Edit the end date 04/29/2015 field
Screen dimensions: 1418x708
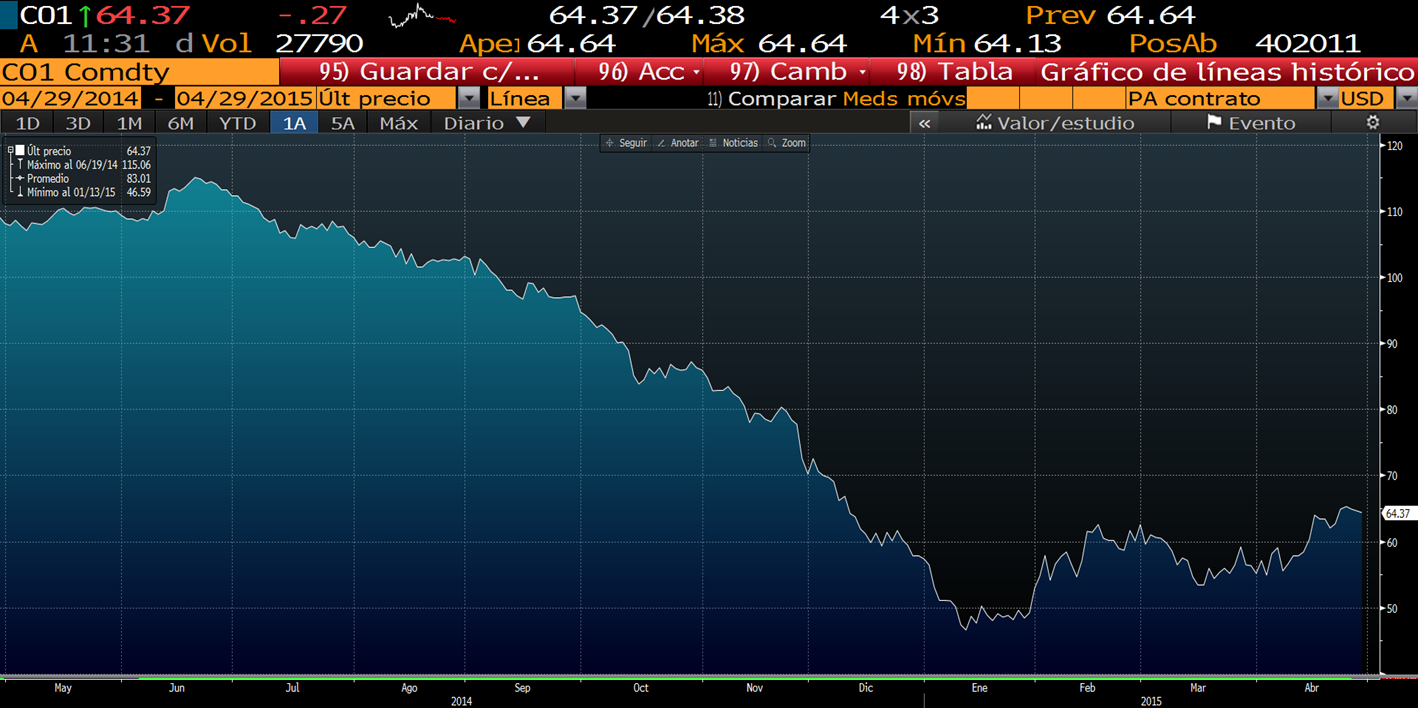[x=245, y=98]
